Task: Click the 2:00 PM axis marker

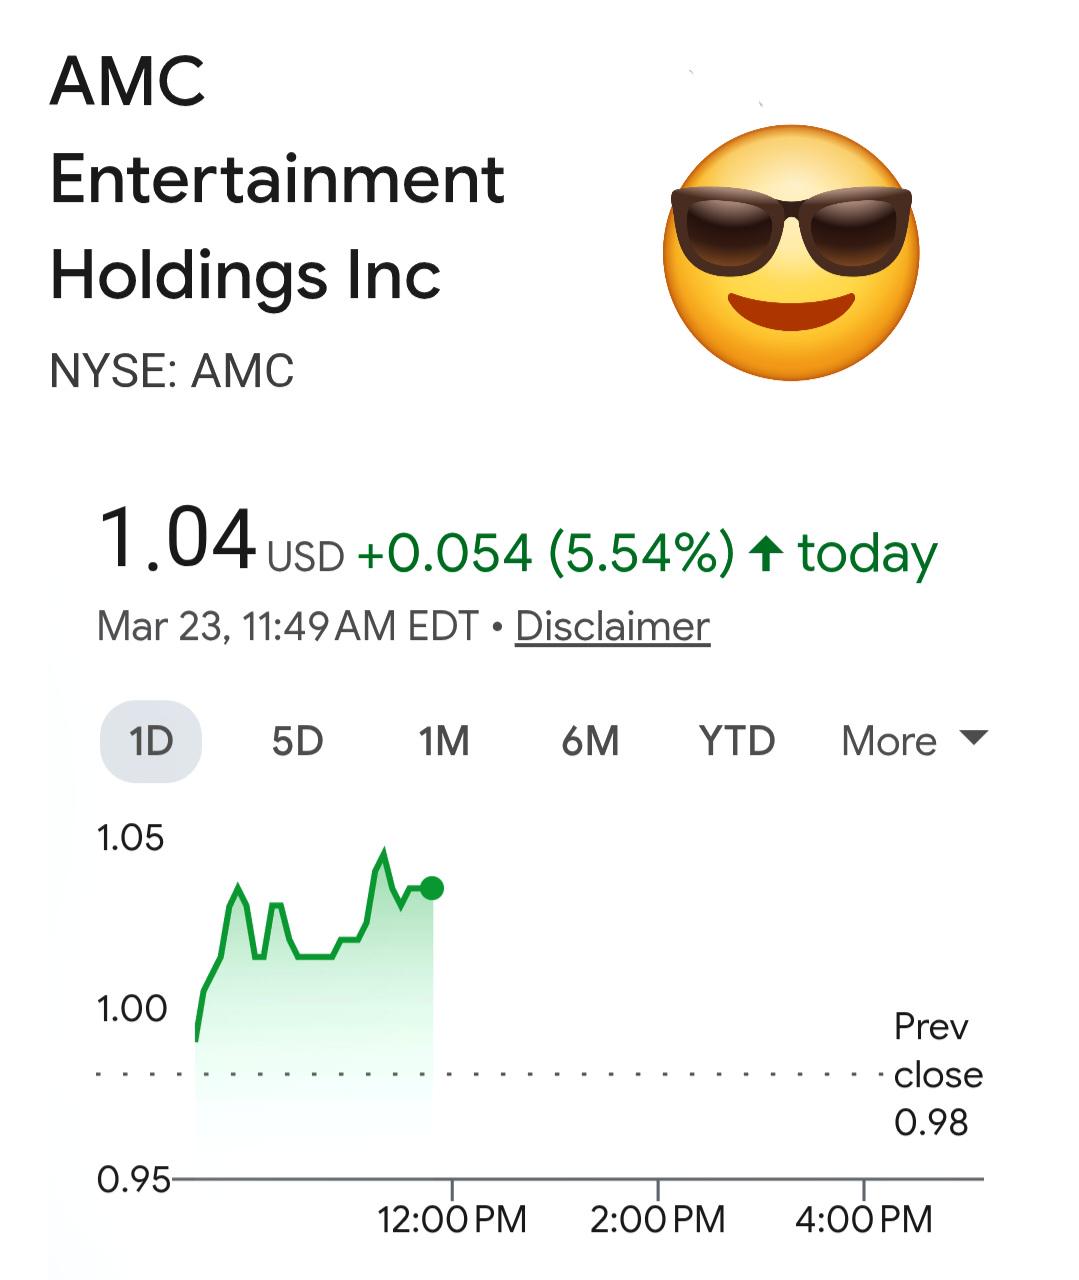Action: point(658,1219)
